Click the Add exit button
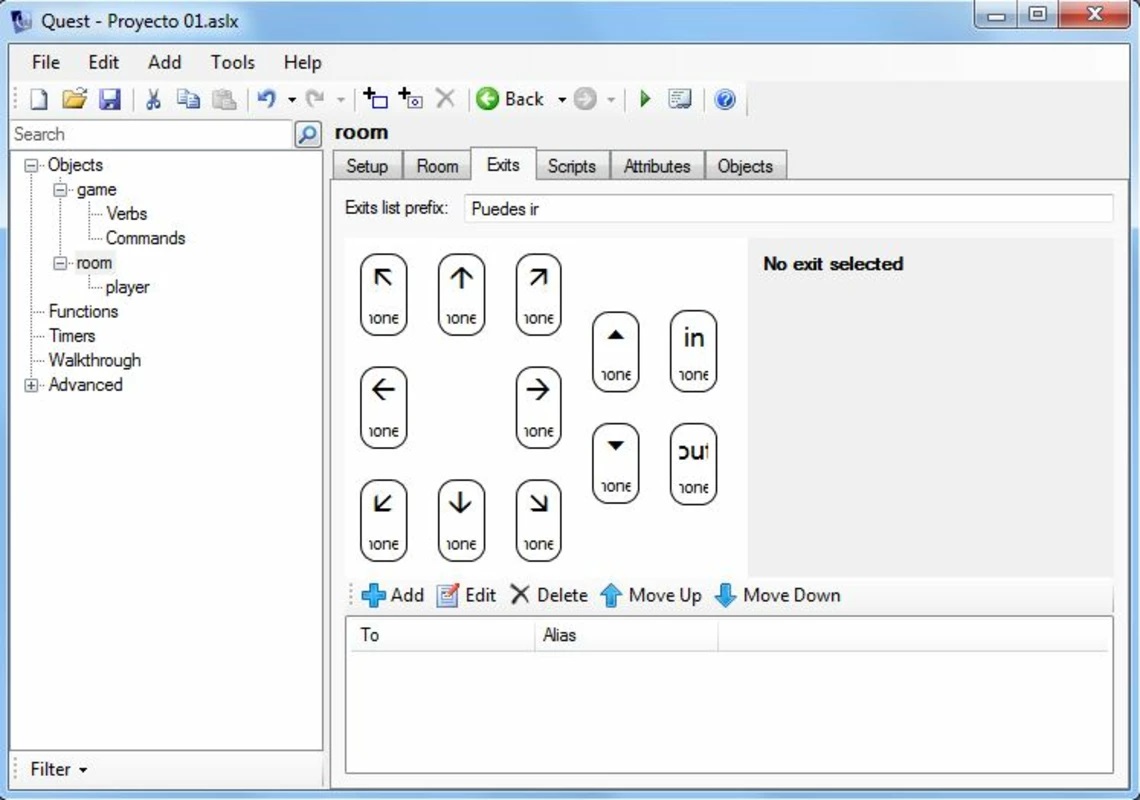This screenshot has width=1140, height=800. click(393, 595)
